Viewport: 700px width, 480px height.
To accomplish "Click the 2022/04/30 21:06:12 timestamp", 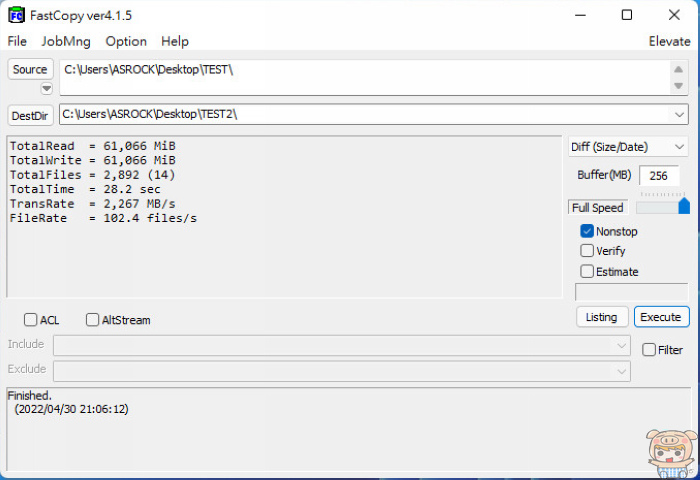I will 71,409.
